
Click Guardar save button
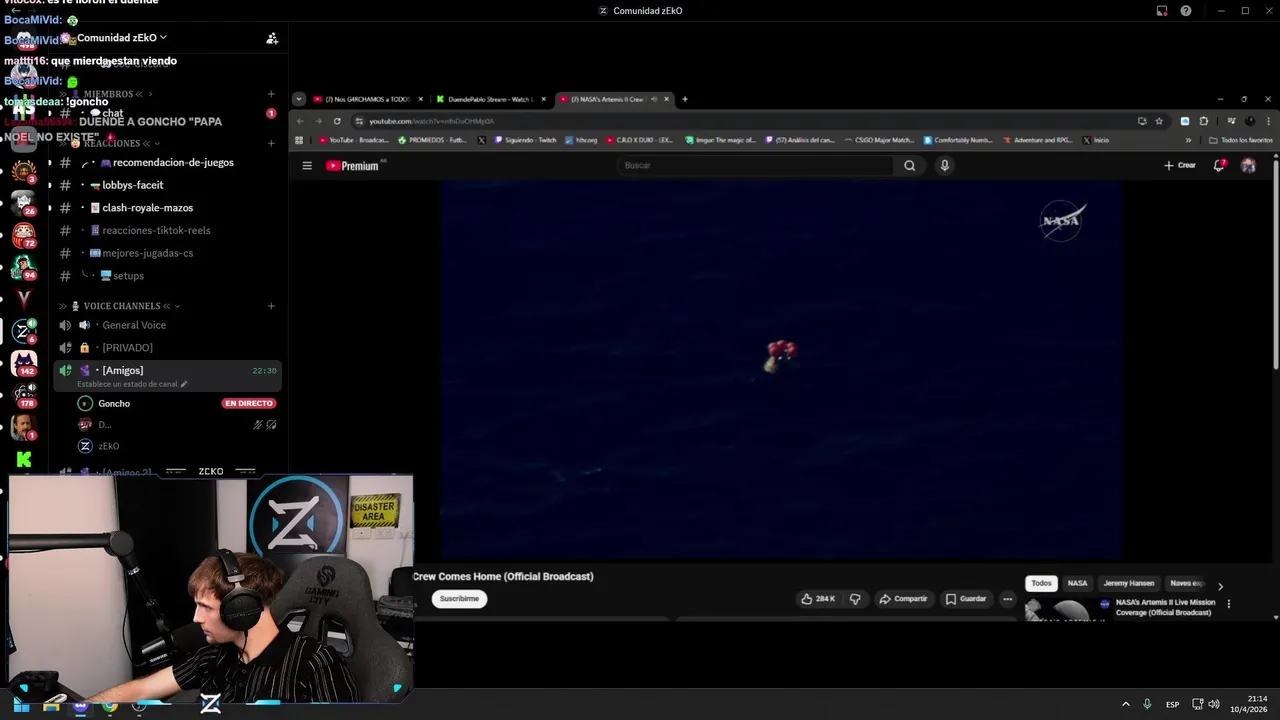click(966, 599)
